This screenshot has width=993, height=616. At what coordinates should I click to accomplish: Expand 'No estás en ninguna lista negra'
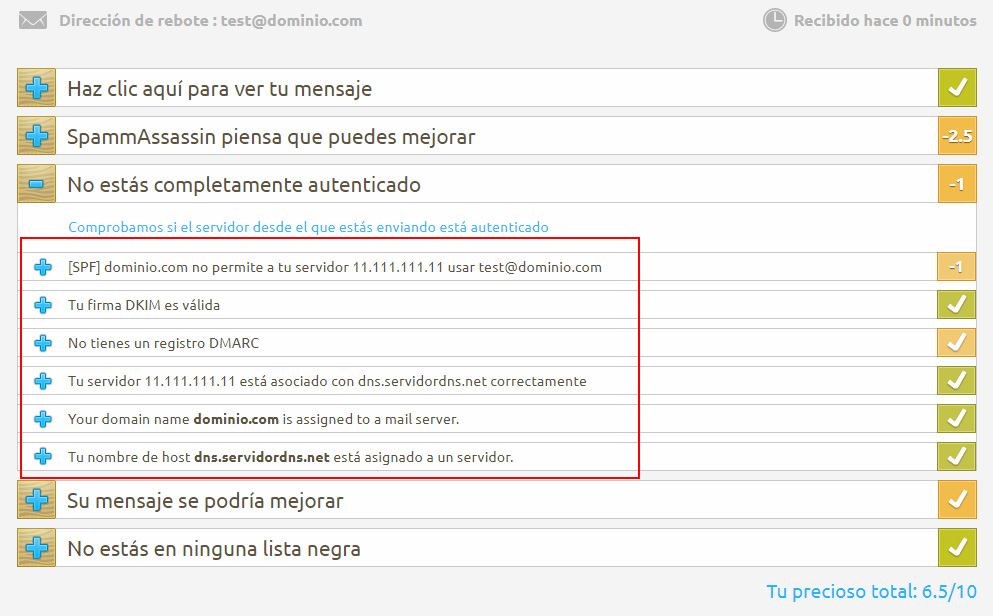(36, 548)
